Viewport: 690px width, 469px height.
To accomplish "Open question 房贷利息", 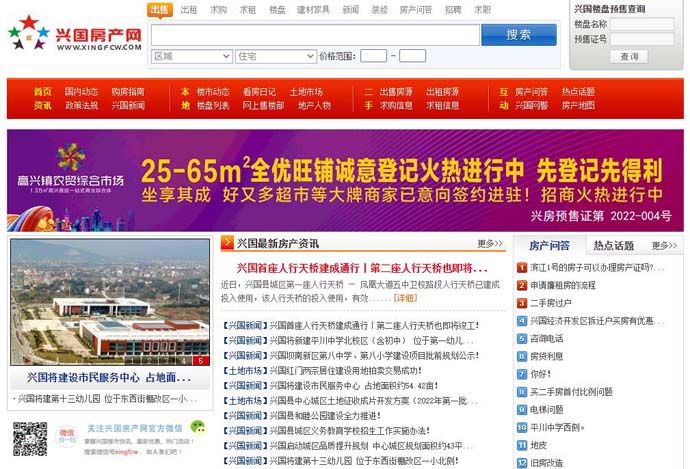I will point(547,356).
